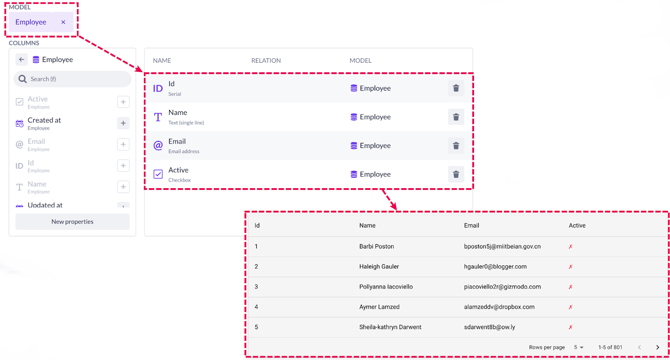Click the back arrow beside Employee
This screenshot has width=670, height=360.
point(21,60)
